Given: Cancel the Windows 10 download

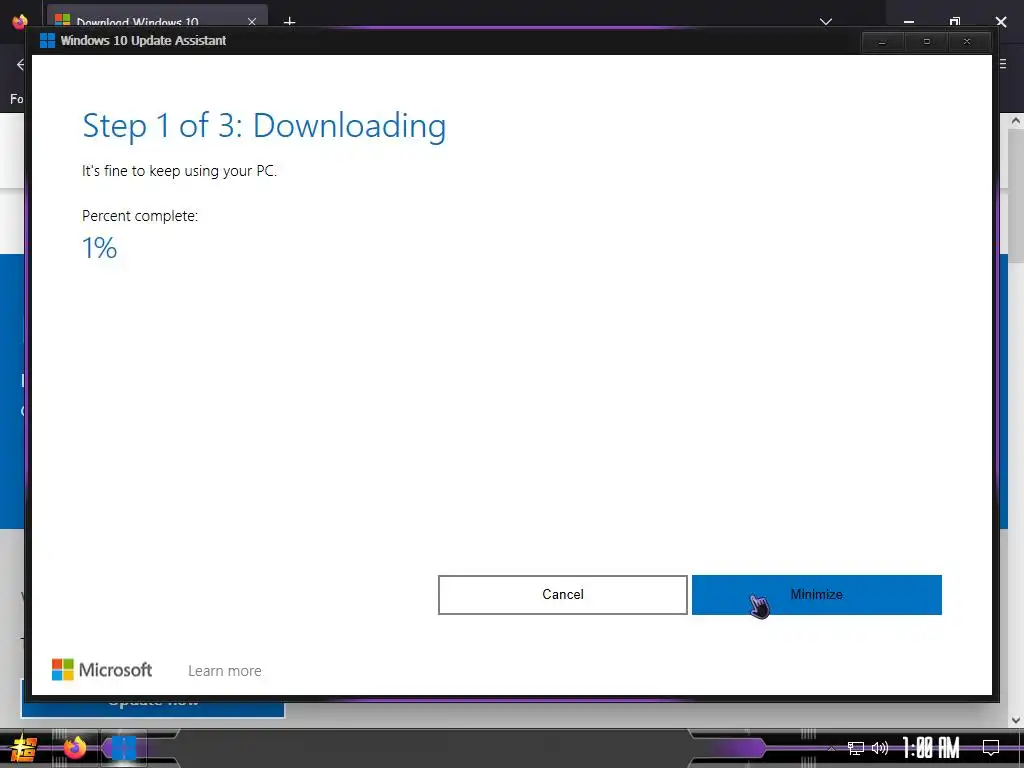Looking at the screenshot, I should [x=562, y=594].
